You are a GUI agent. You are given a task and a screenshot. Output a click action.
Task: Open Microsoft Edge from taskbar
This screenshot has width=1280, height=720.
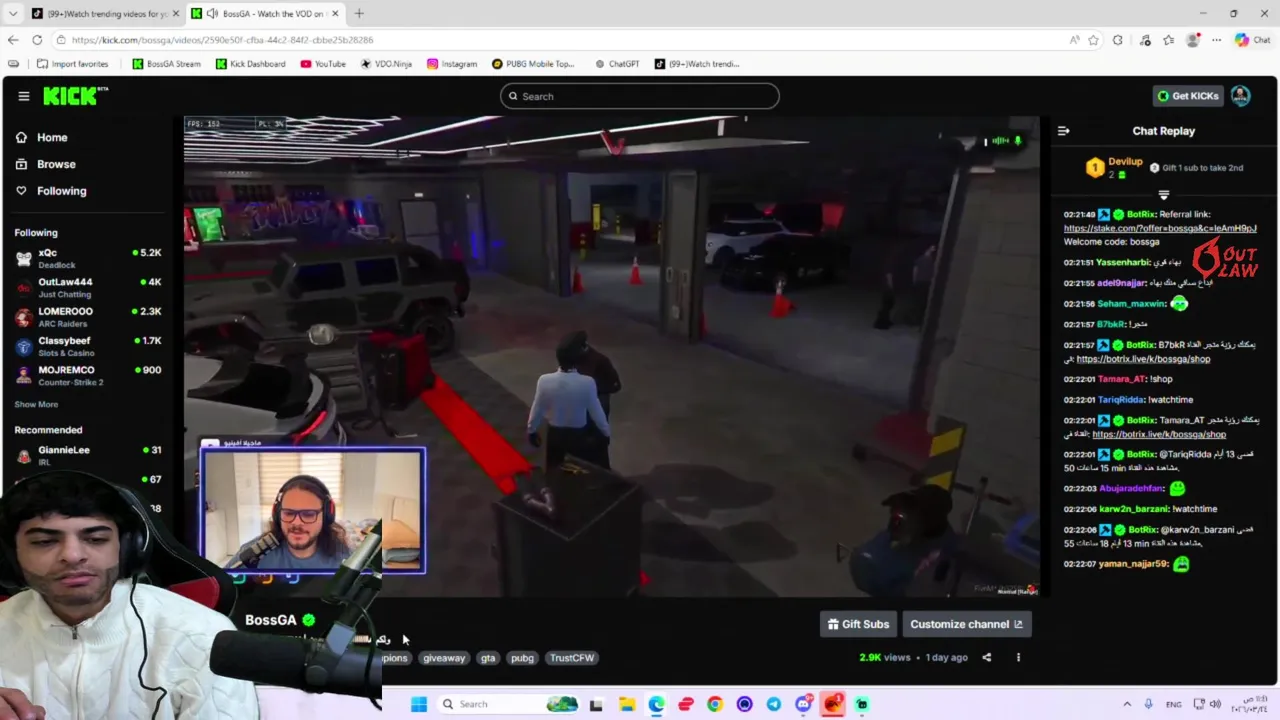pos(656,704)
